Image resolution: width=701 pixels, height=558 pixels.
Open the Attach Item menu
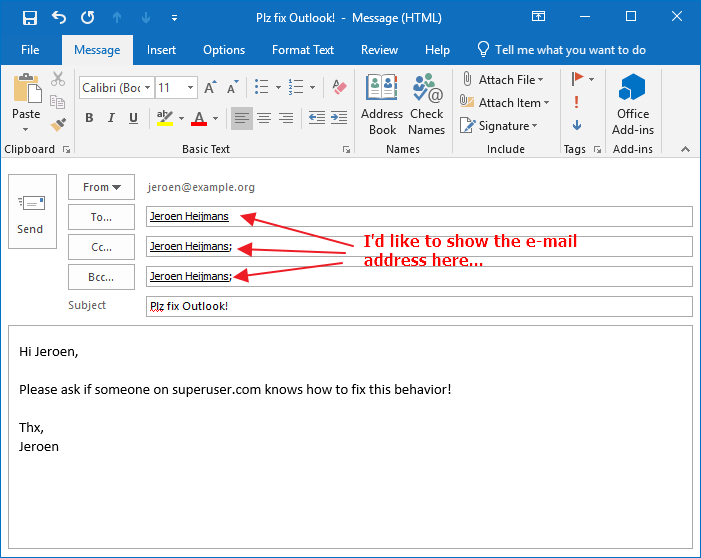[x=505, y=103]
